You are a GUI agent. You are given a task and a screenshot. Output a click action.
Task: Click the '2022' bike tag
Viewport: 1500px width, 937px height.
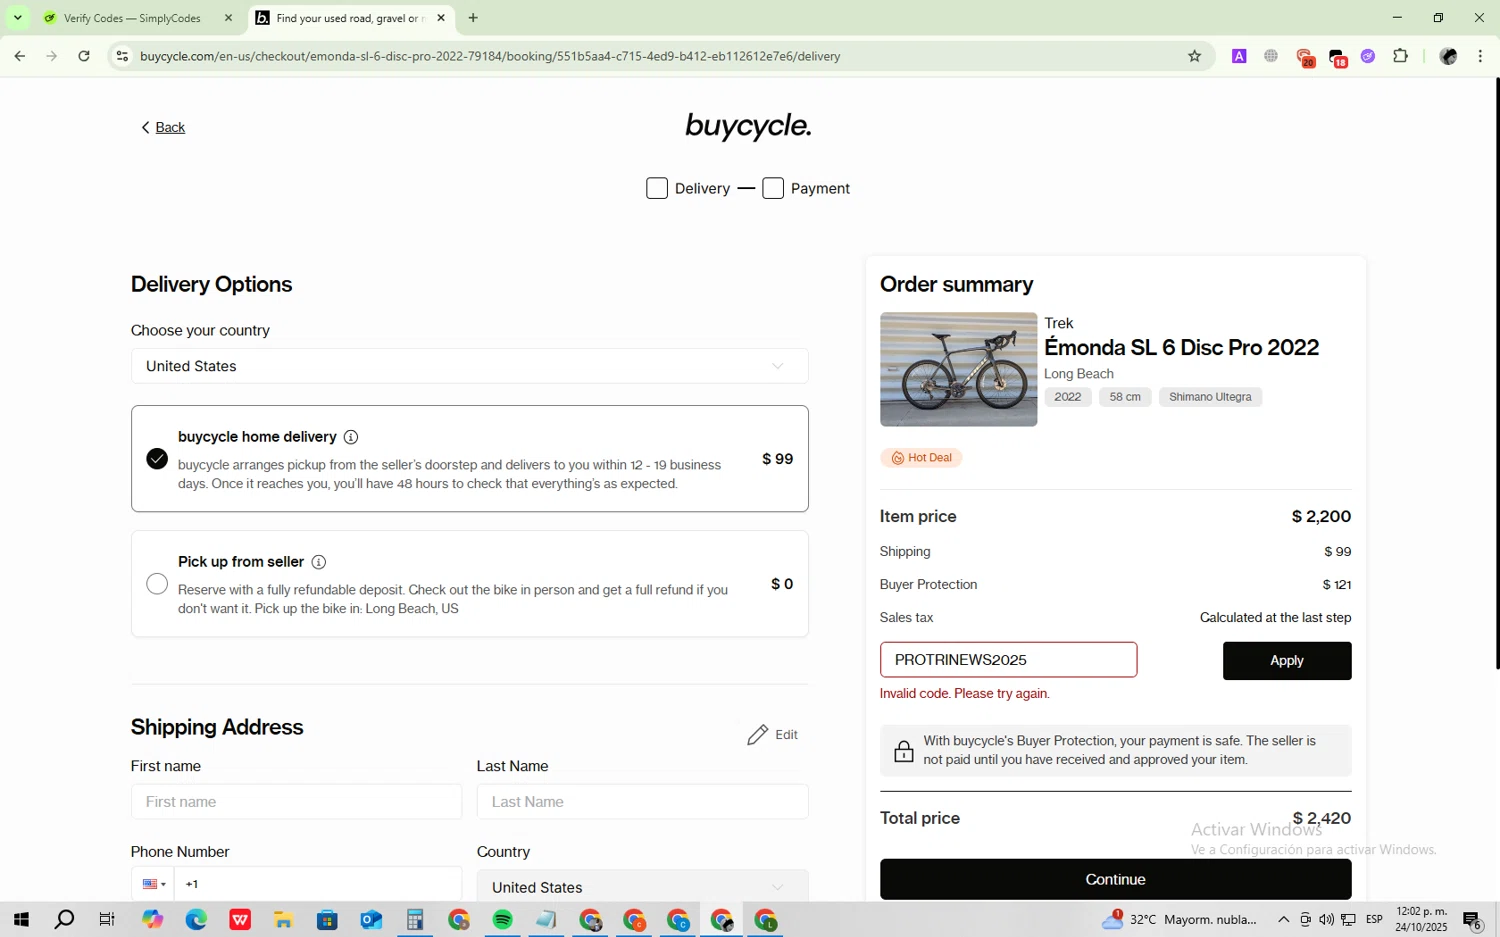pos(1067,397)
